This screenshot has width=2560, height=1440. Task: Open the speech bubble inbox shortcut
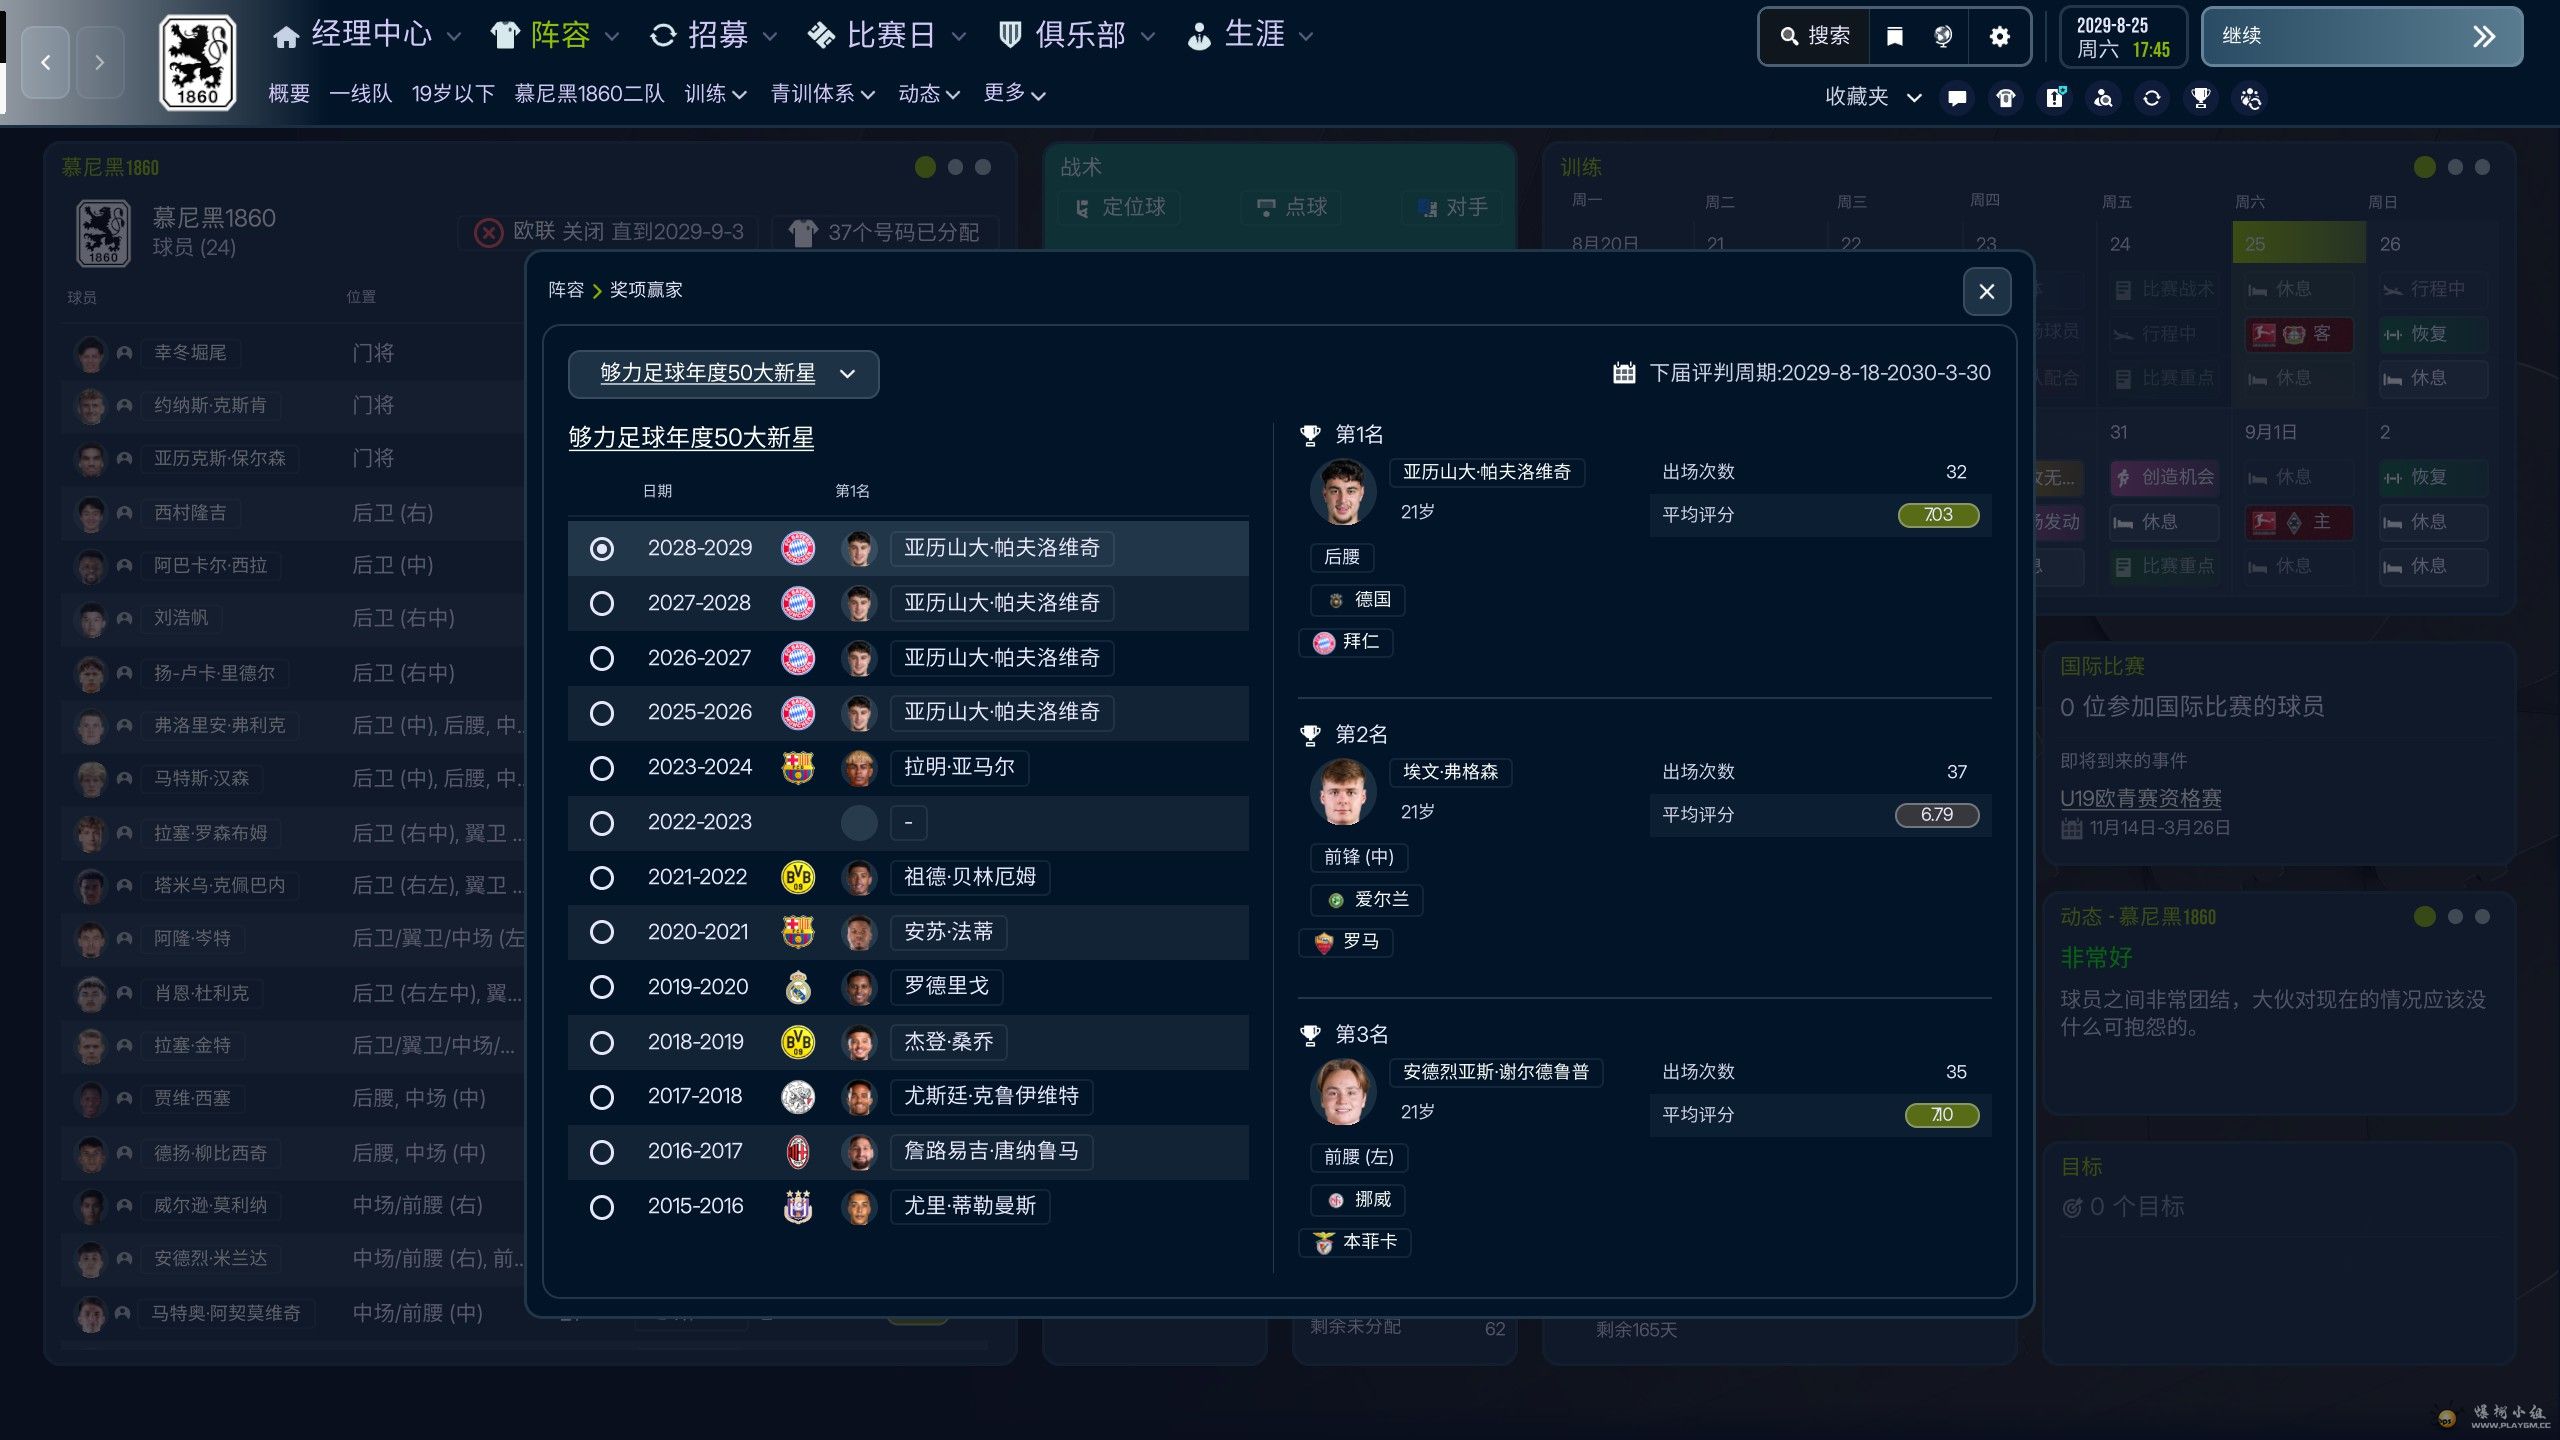tap(1957, 98)
